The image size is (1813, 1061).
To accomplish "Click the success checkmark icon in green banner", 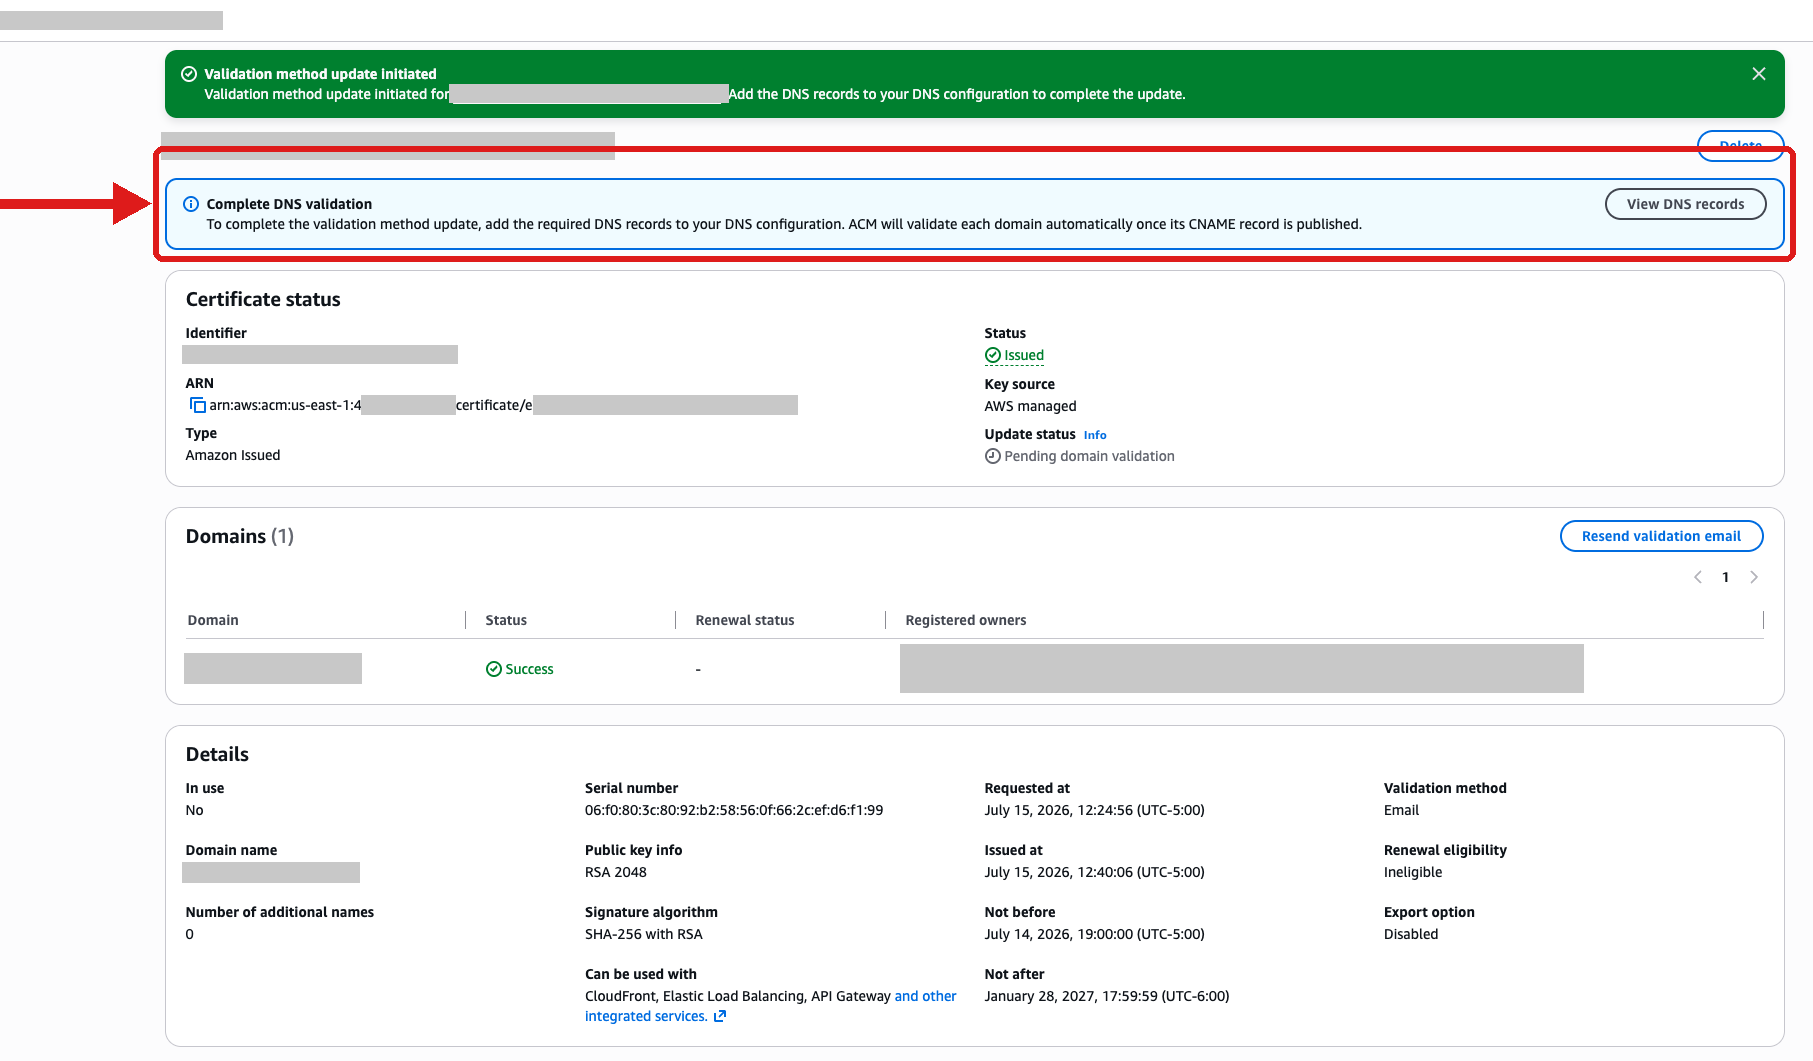I will [x=188, y=74].
